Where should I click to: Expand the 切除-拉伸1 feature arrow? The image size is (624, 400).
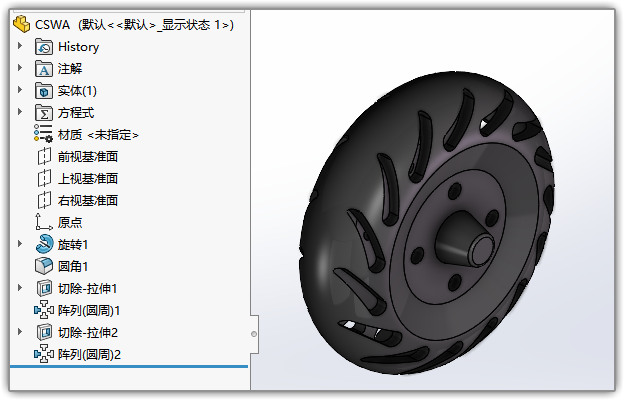point(20,287)
